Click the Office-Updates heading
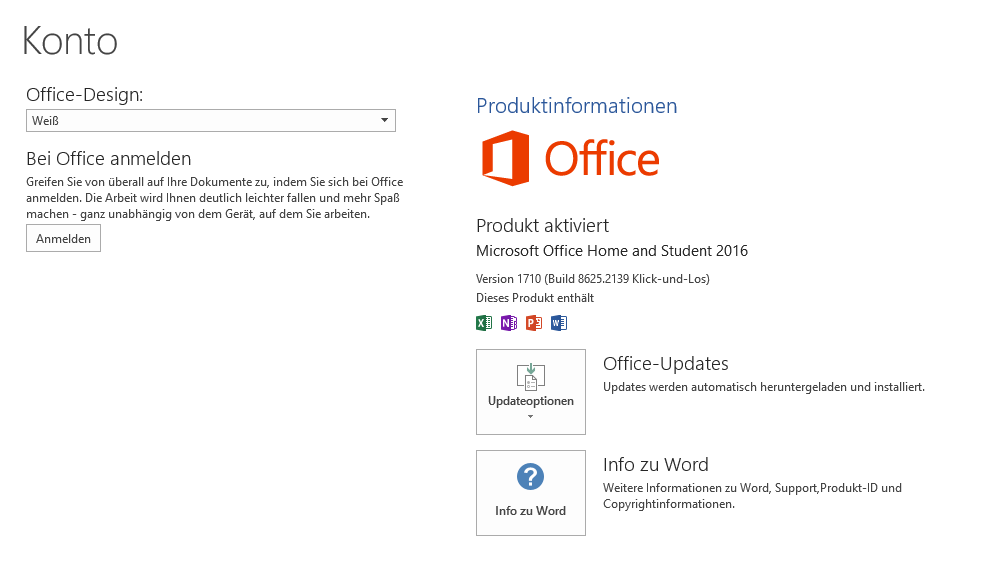This screenshot has width=989, height=563. pos(665,364)
